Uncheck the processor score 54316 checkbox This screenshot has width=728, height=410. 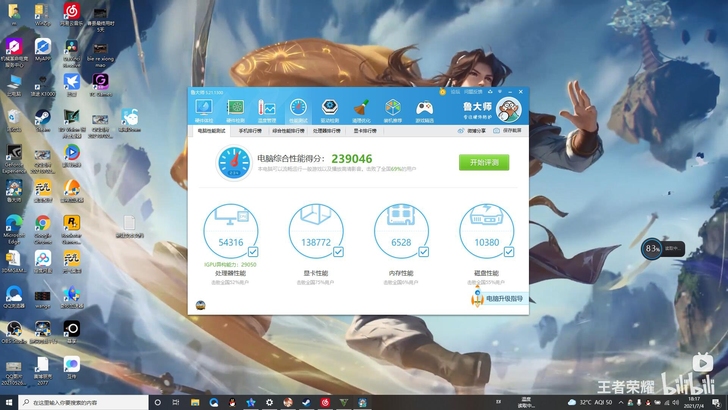click(x=253, y=252)
